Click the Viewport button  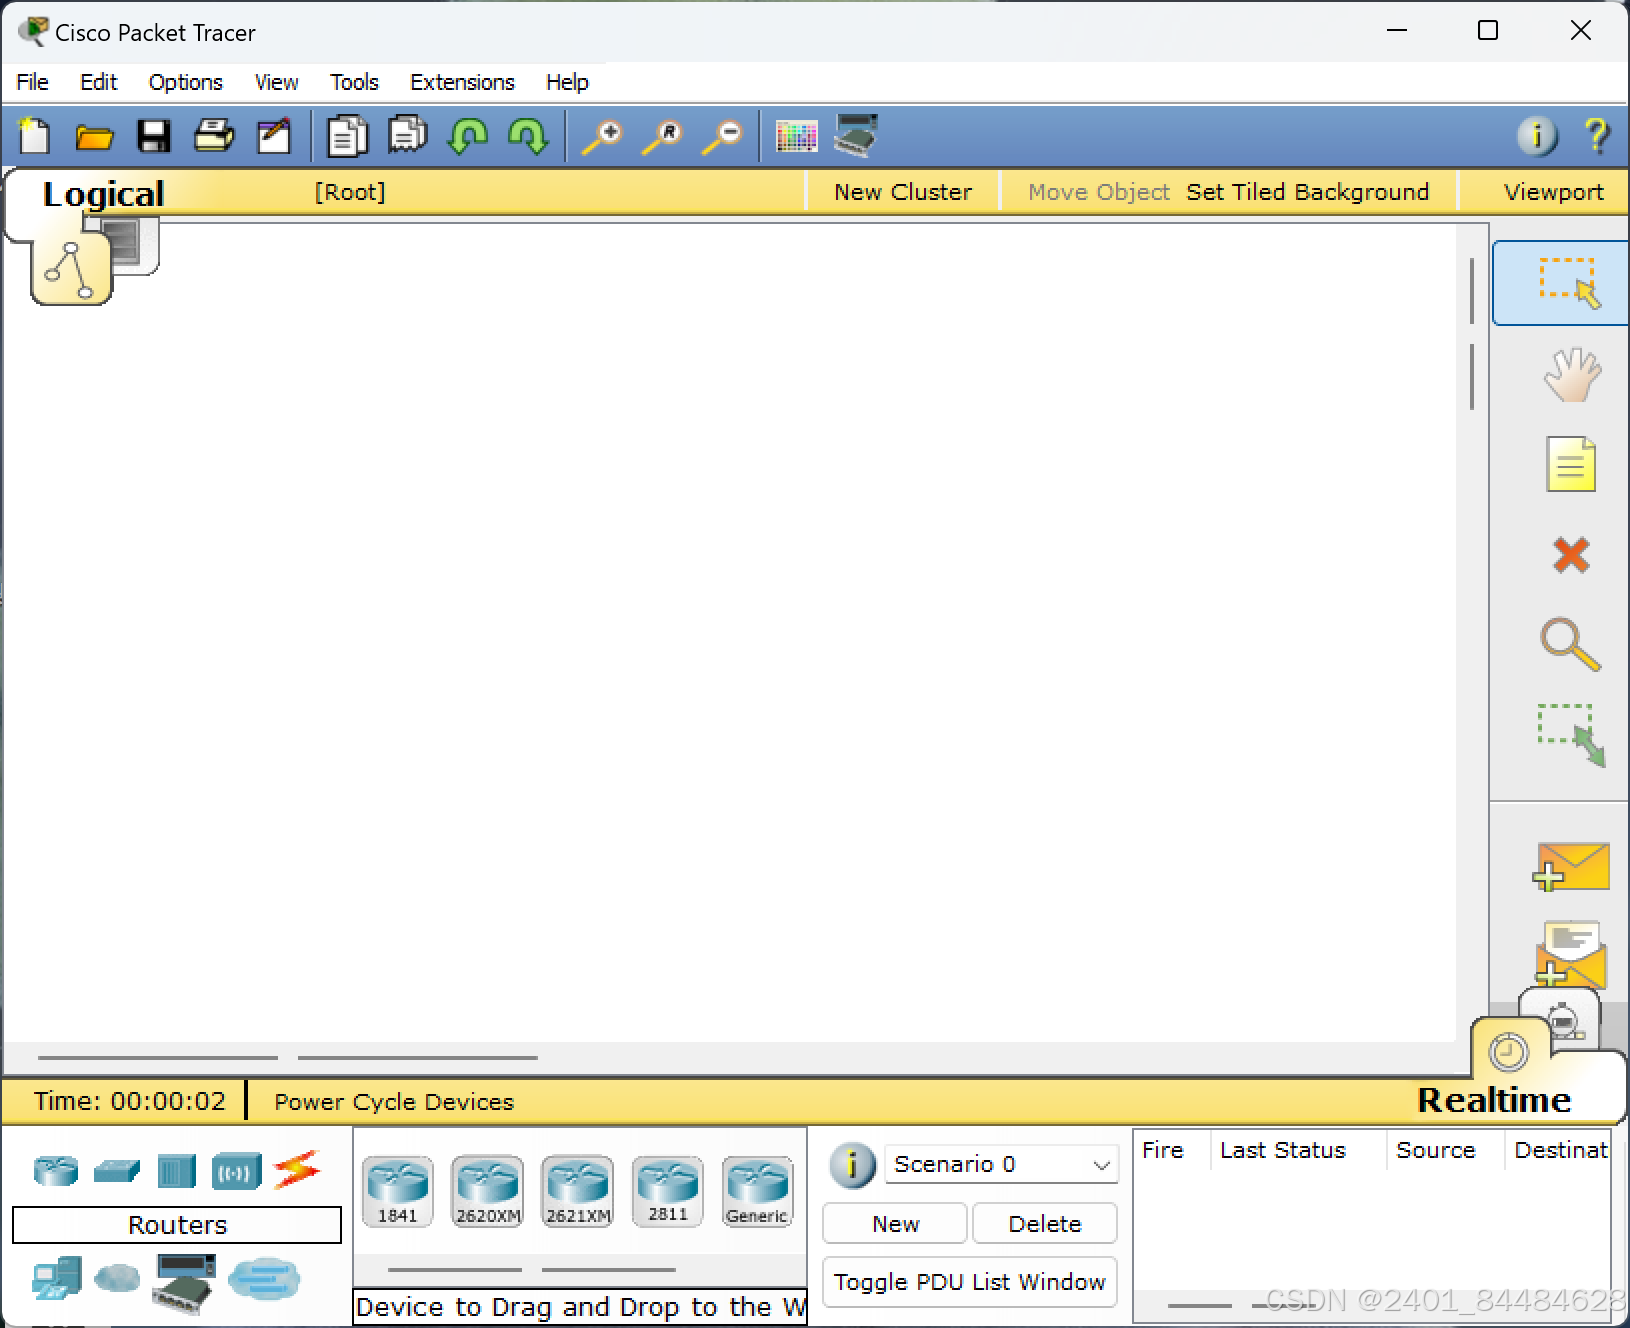click(1553, 192)
